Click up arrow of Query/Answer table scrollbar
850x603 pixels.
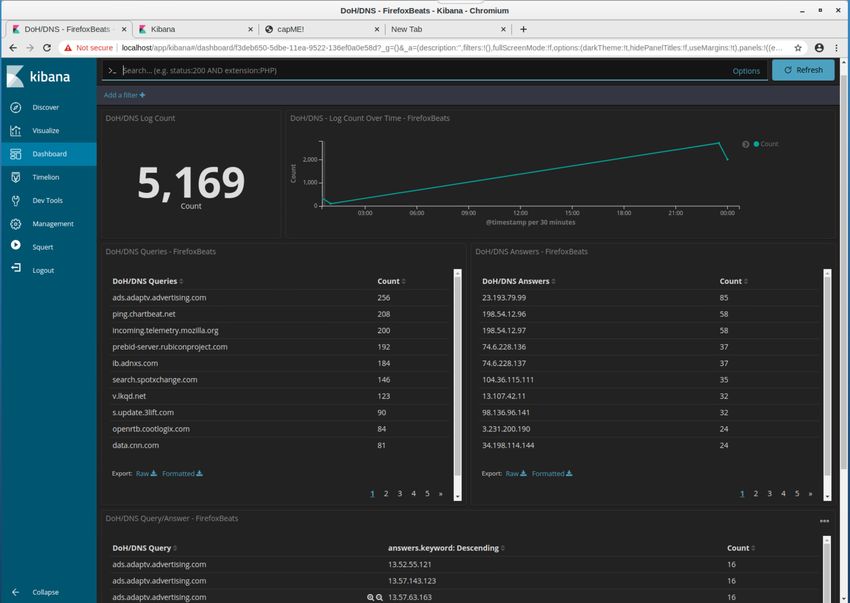tap(827, 541)
